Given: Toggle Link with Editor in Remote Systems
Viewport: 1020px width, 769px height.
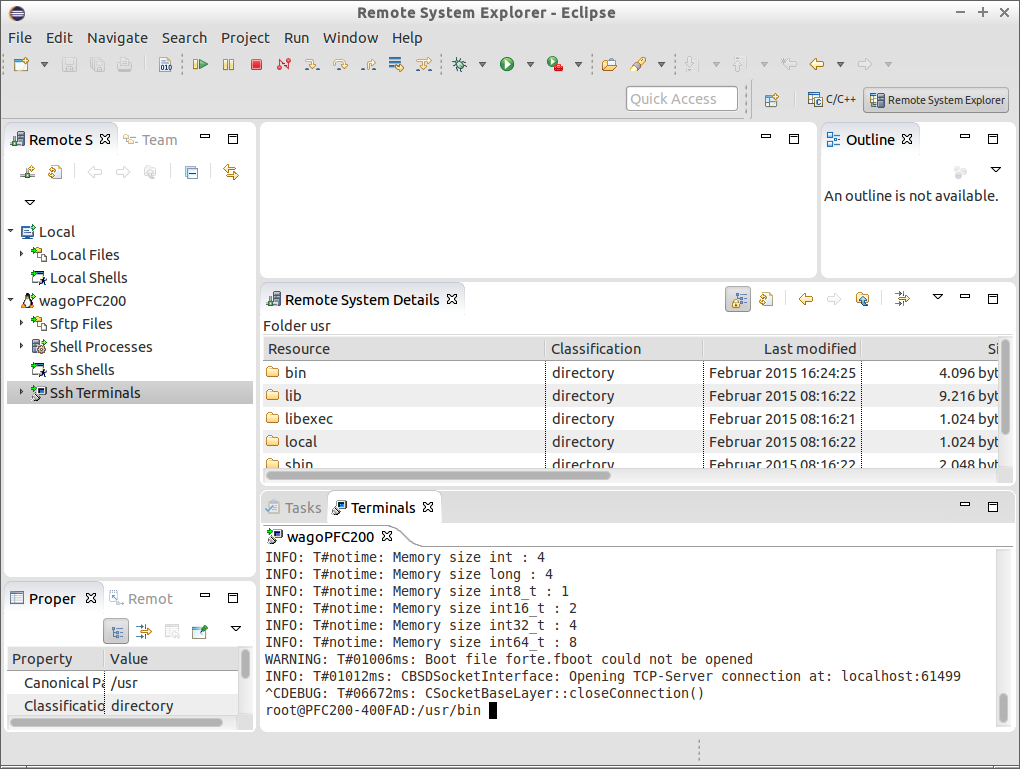Looking at the screenshot, I should tap(231, 172).
